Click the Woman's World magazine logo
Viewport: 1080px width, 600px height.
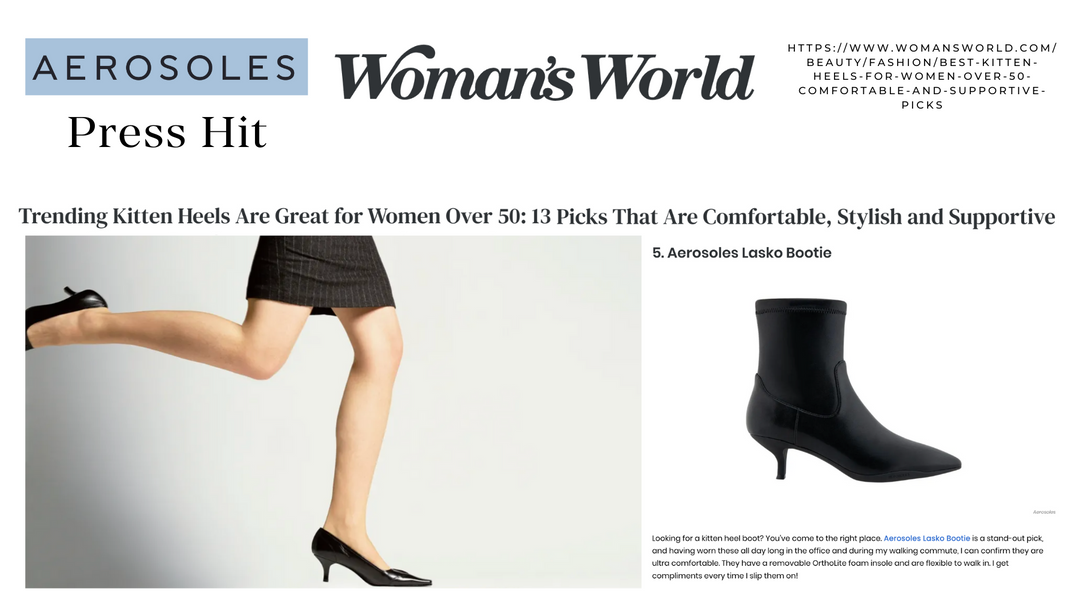[545, 74]
